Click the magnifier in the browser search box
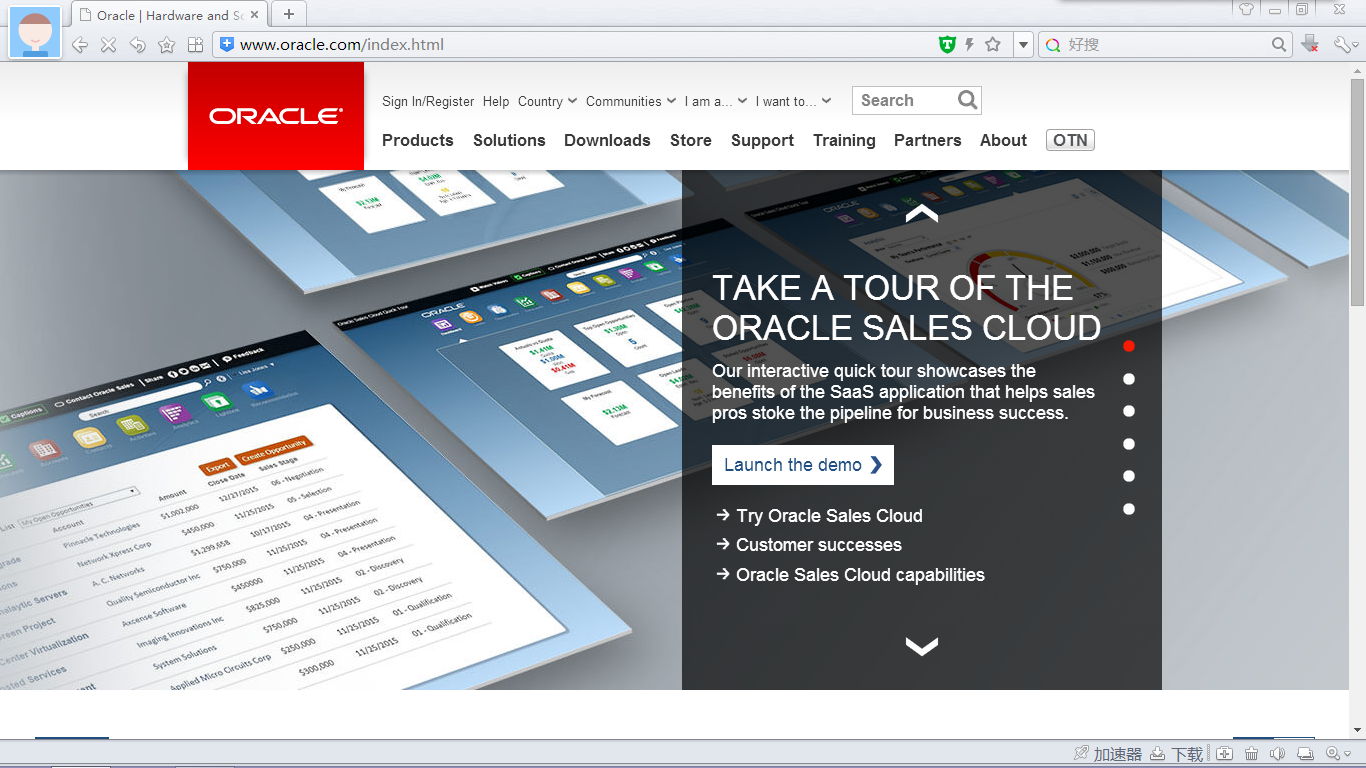Screen dimensions: 1366x768 pos(1280,44)
